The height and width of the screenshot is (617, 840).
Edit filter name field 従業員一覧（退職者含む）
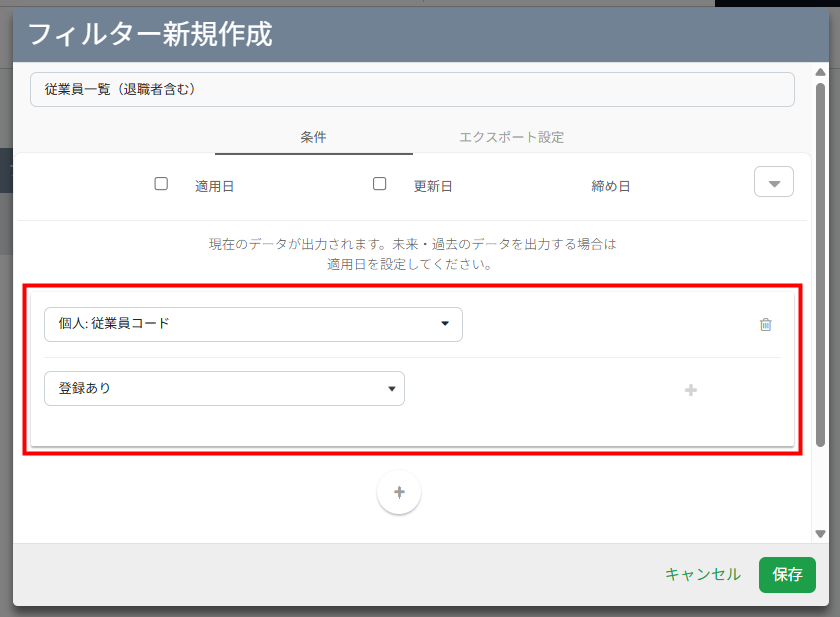point(412,89)
